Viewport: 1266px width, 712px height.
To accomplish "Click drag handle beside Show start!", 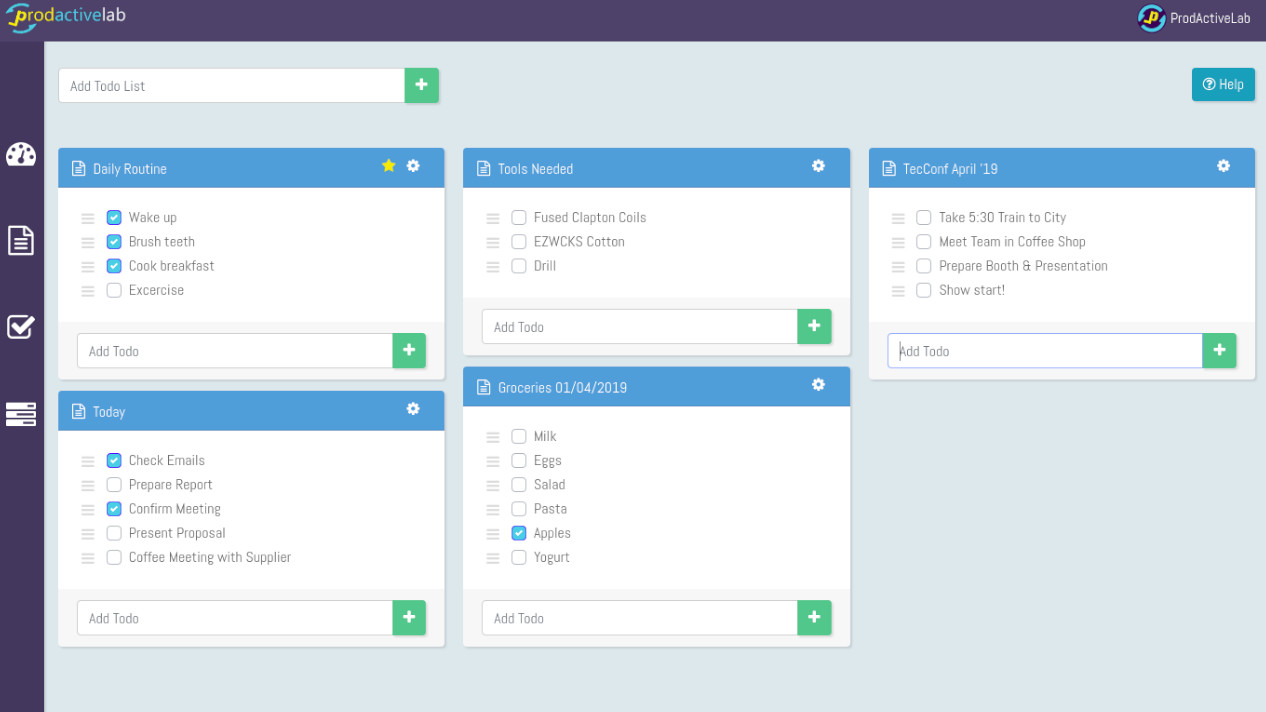I will [898, 291].
